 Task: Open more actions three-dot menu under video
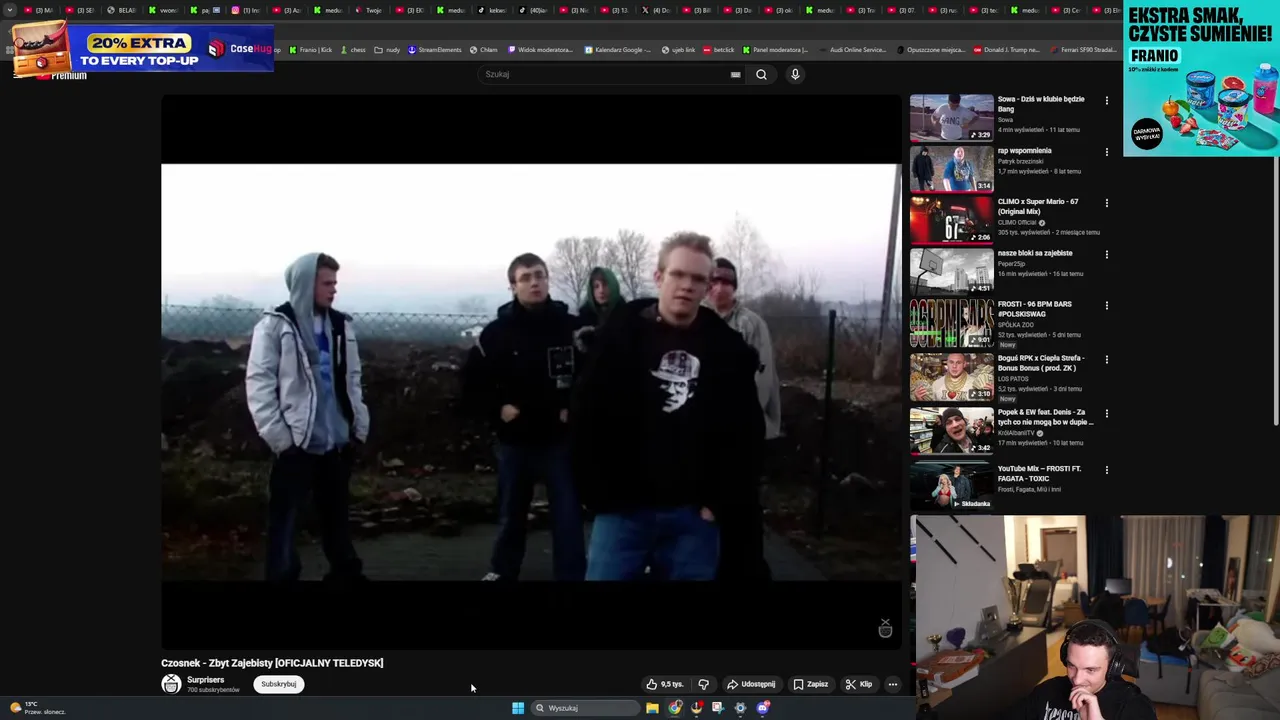(x=892, y=684)
